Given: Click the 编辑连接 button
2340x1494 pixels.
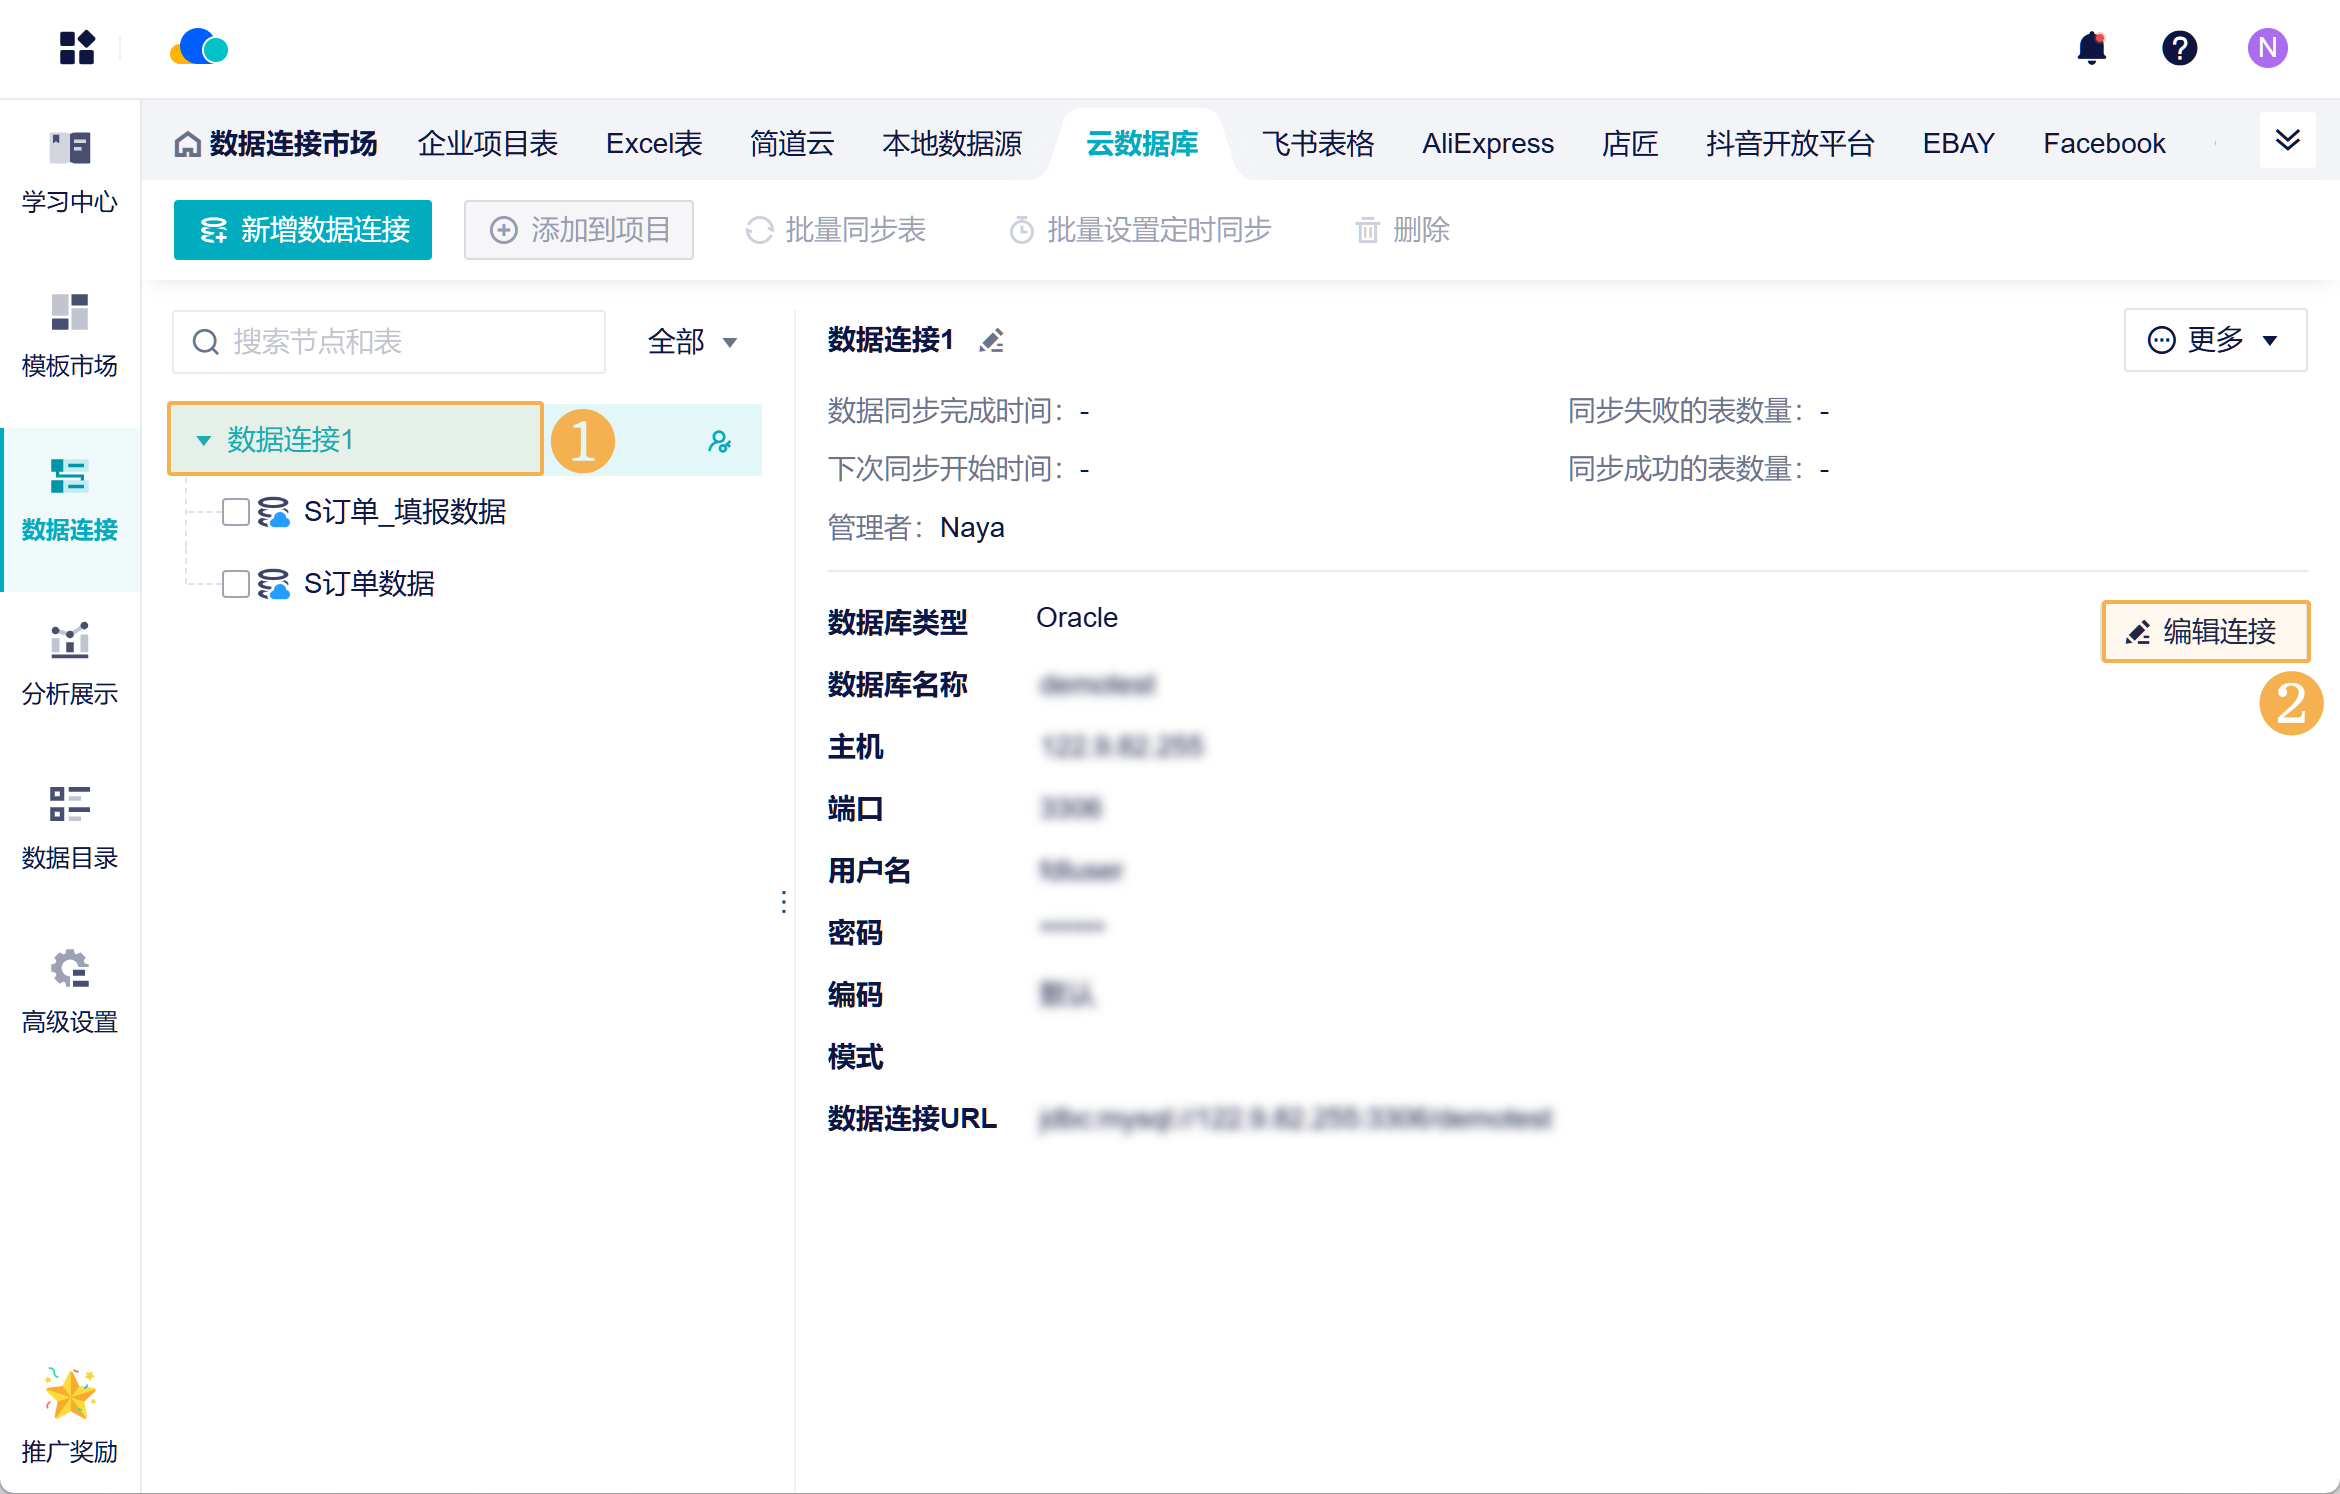Looking at the screenshot, I should coord(2205,632).
